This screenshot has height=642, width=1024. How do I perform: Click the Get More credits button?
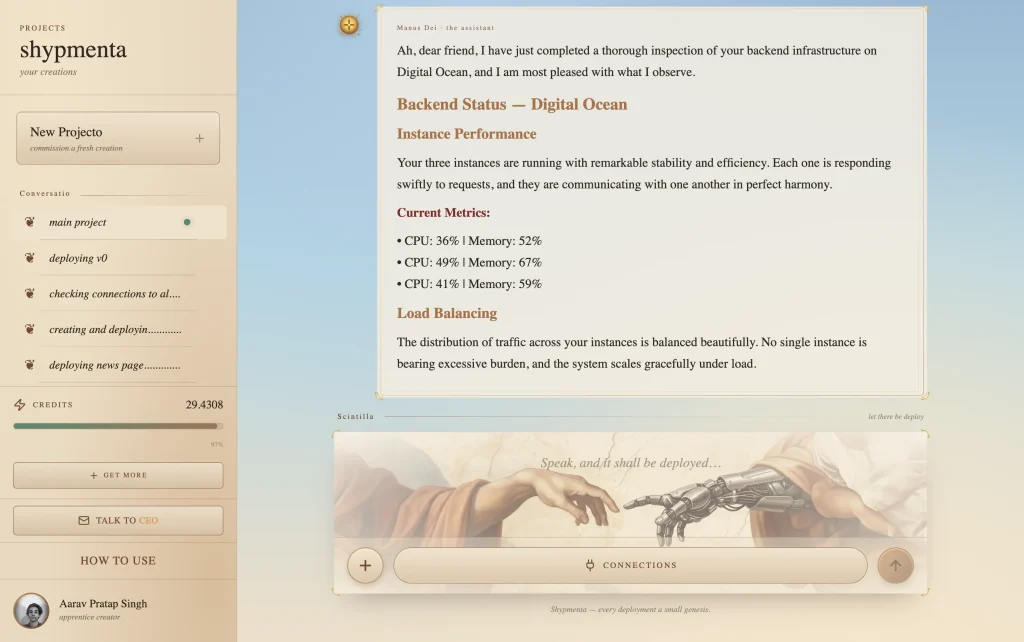point(118,475)
